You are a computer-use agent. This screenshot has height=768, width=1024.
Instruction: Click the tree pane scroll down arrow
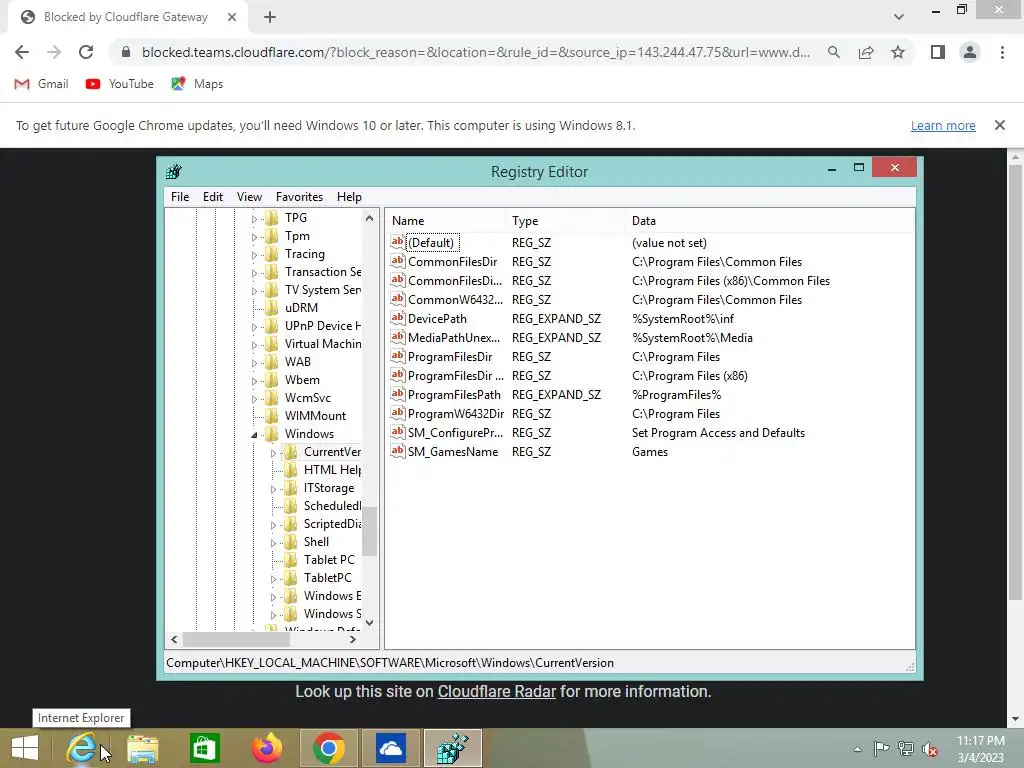click(x=370, y=623)
